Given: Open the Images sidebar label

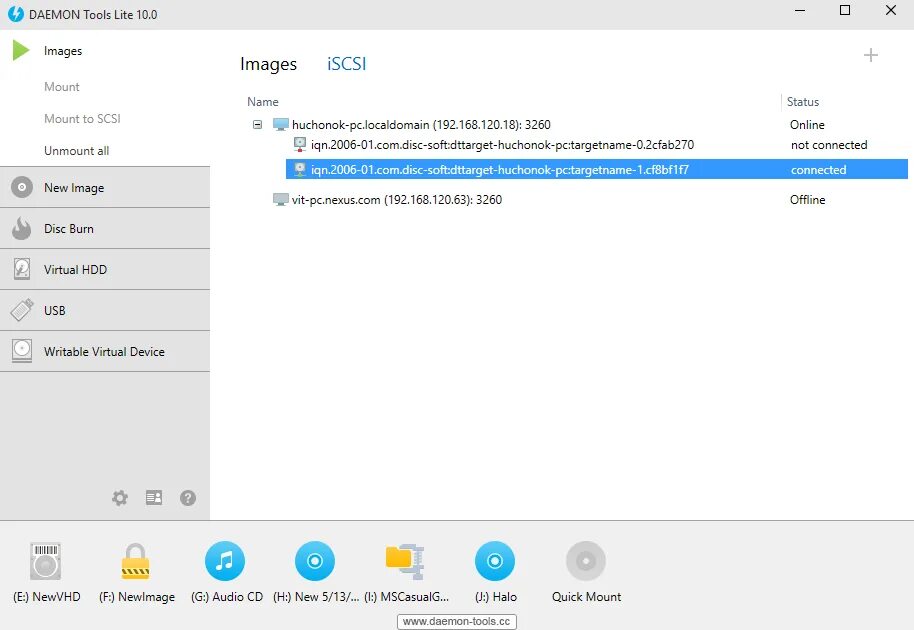Looking at the screenshot, I should click(x=63, y=51).
